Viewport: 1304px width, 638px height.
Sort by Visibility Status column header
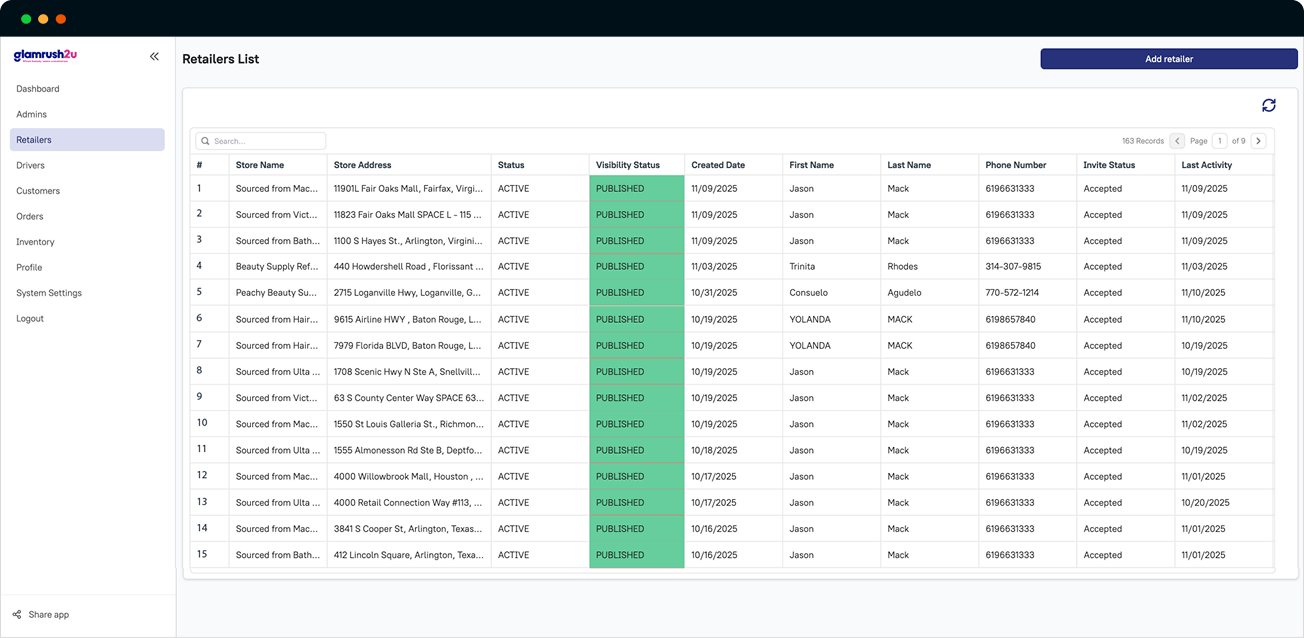[628, 165]
